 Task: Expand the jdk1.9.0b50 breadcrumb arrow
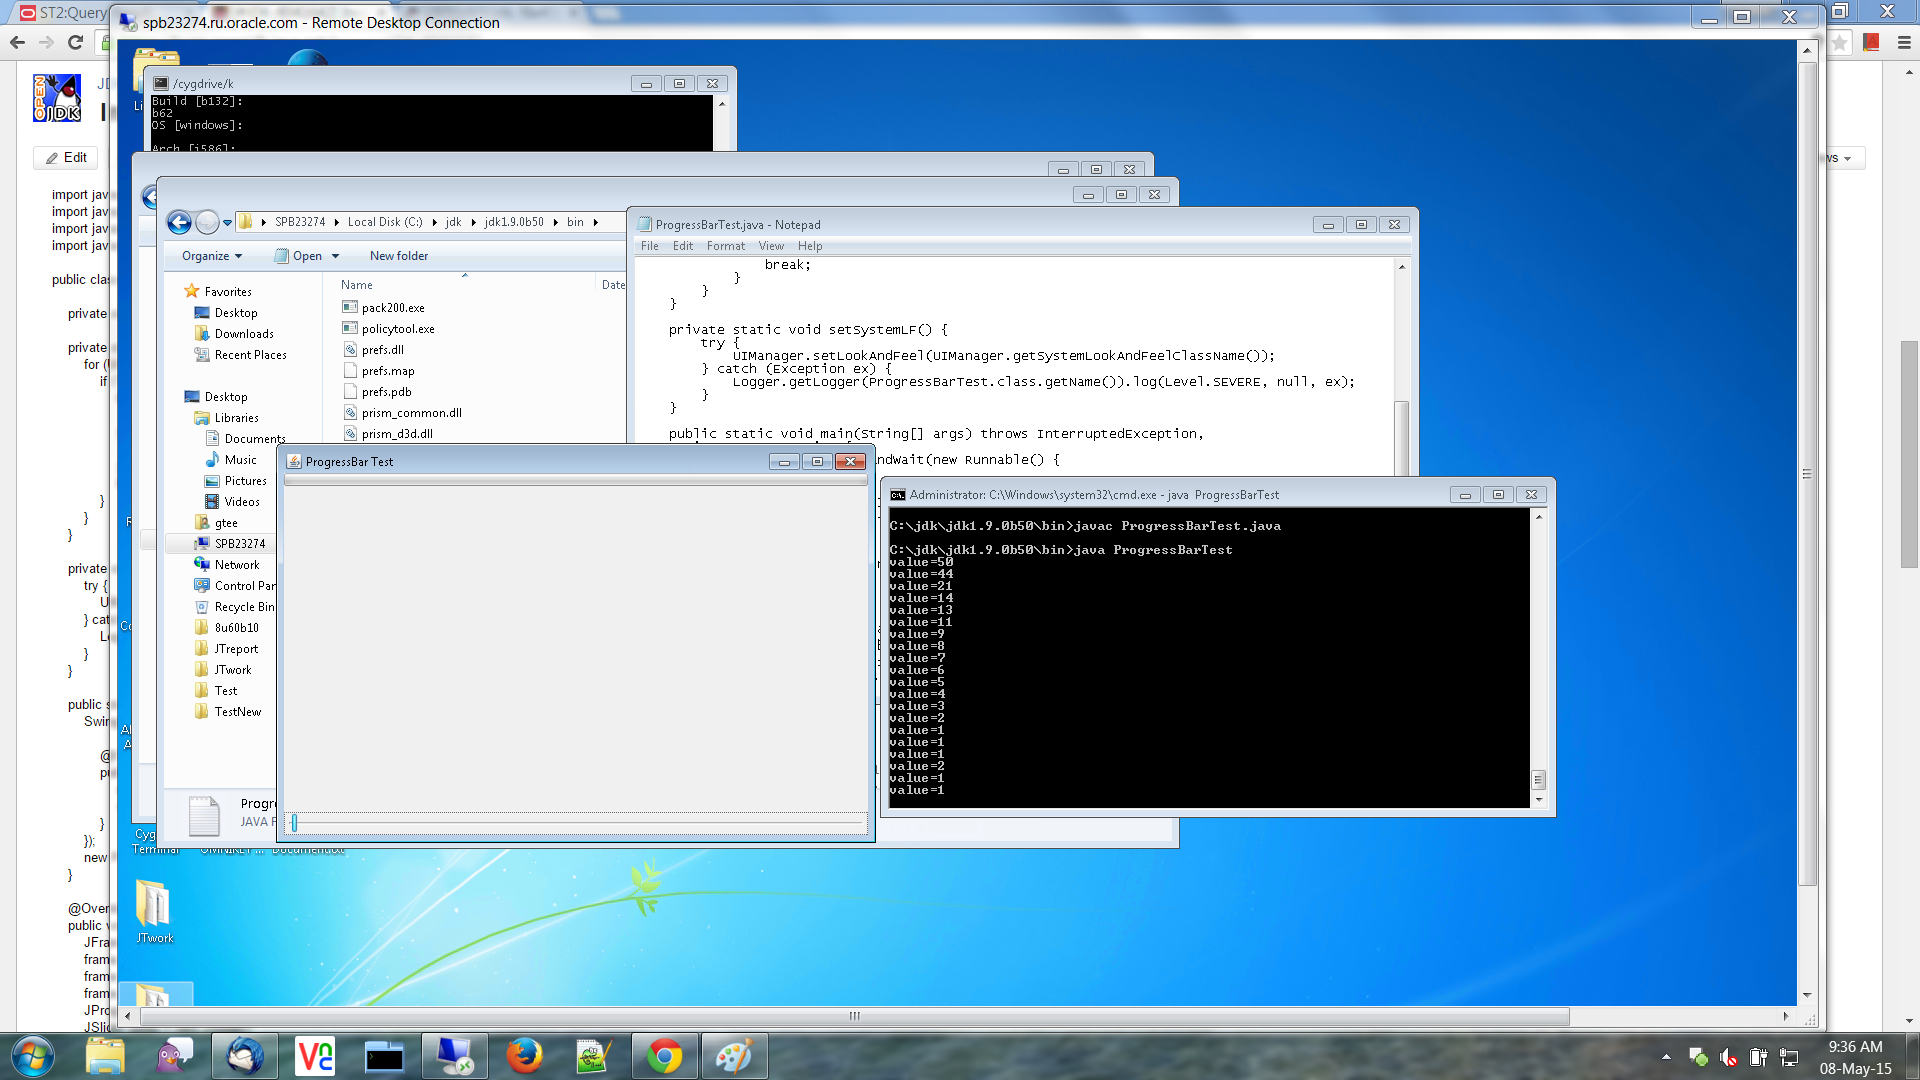pyautogui.click(x=556, y=222)
